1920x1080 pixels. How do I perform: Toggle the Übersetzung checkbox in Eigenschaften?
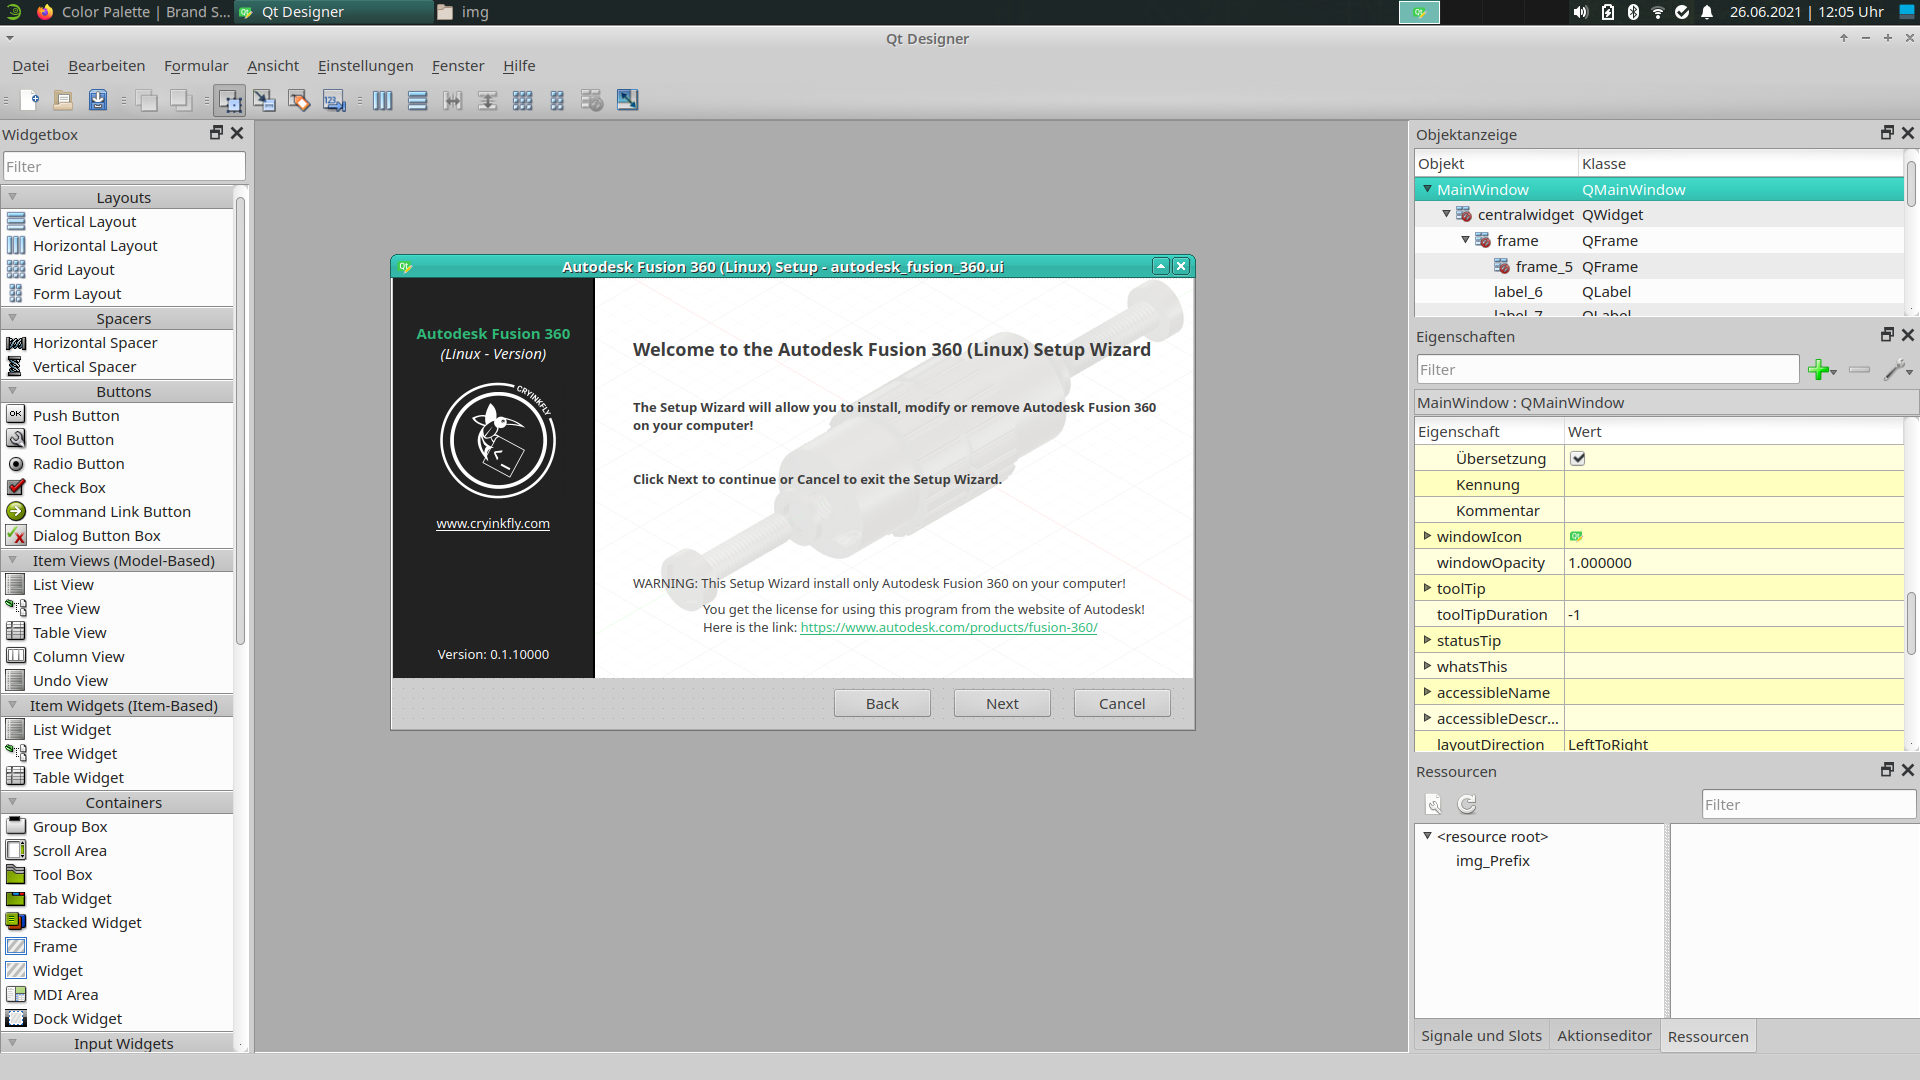click(1578, 458)
